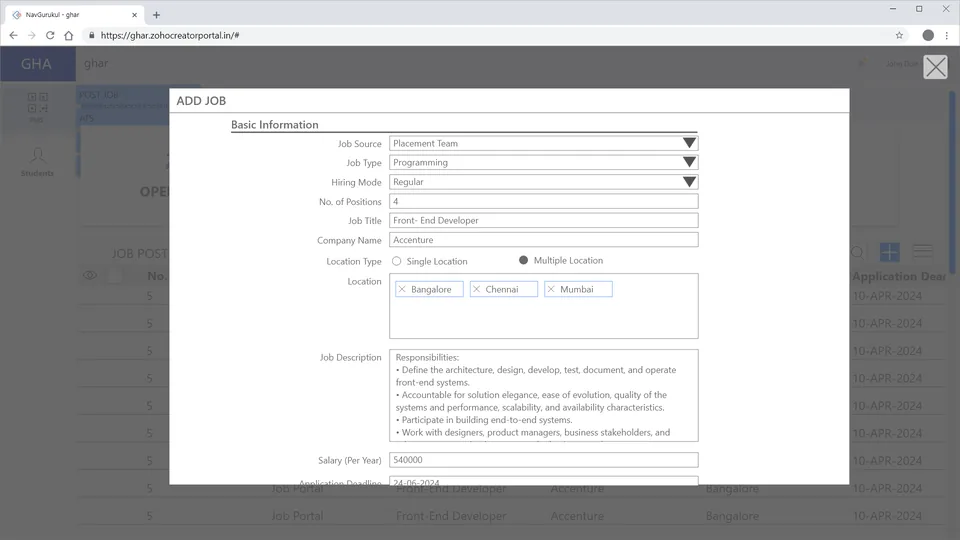Open the dashboard grid icon in sidebar
The image size is (960, 540).
coord(37,103)
